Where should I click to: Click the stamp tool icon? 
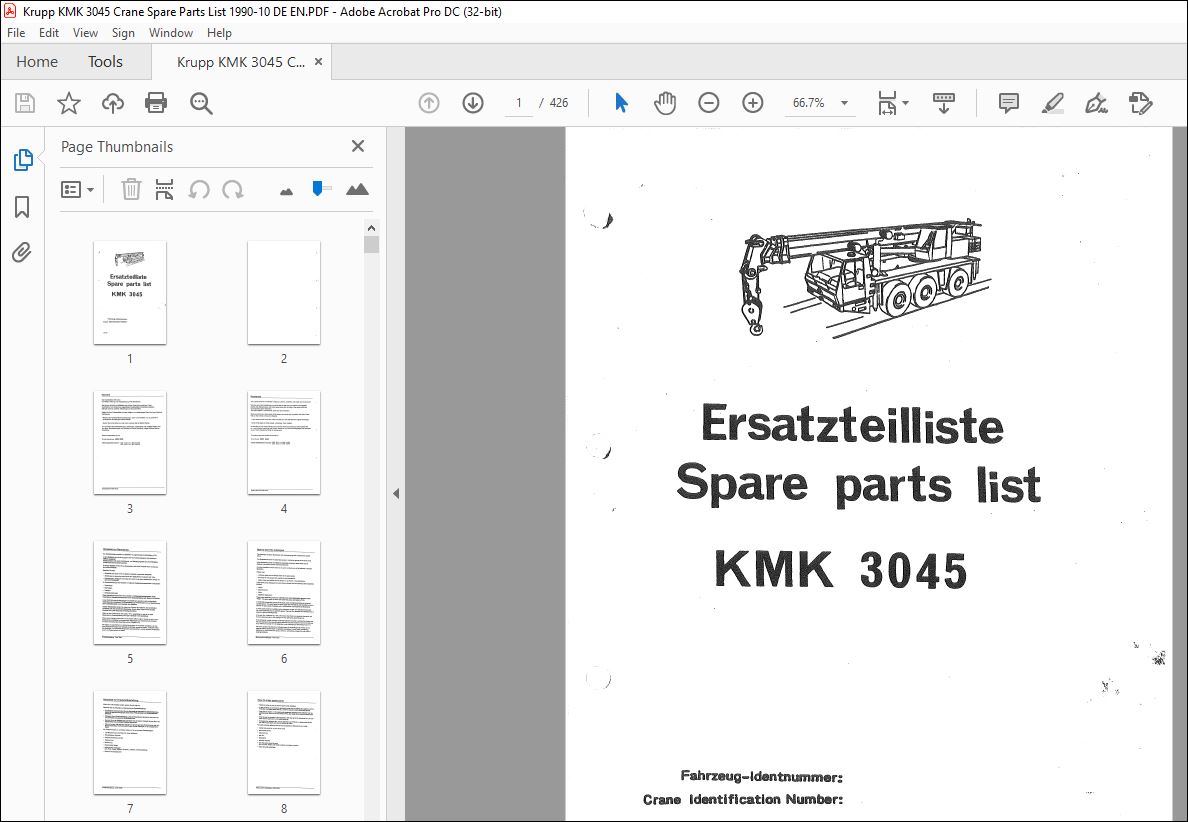tap(1140, 103)
